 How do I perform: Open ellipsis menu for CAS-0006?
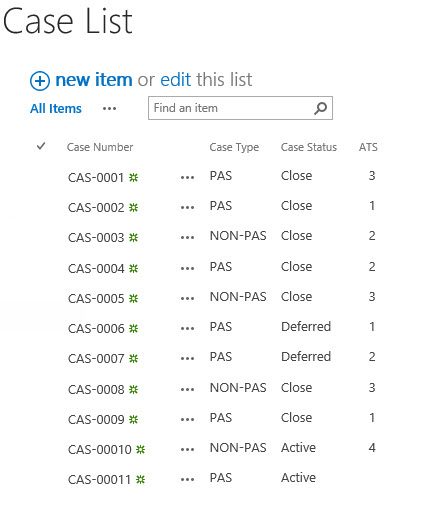(187, 328)
